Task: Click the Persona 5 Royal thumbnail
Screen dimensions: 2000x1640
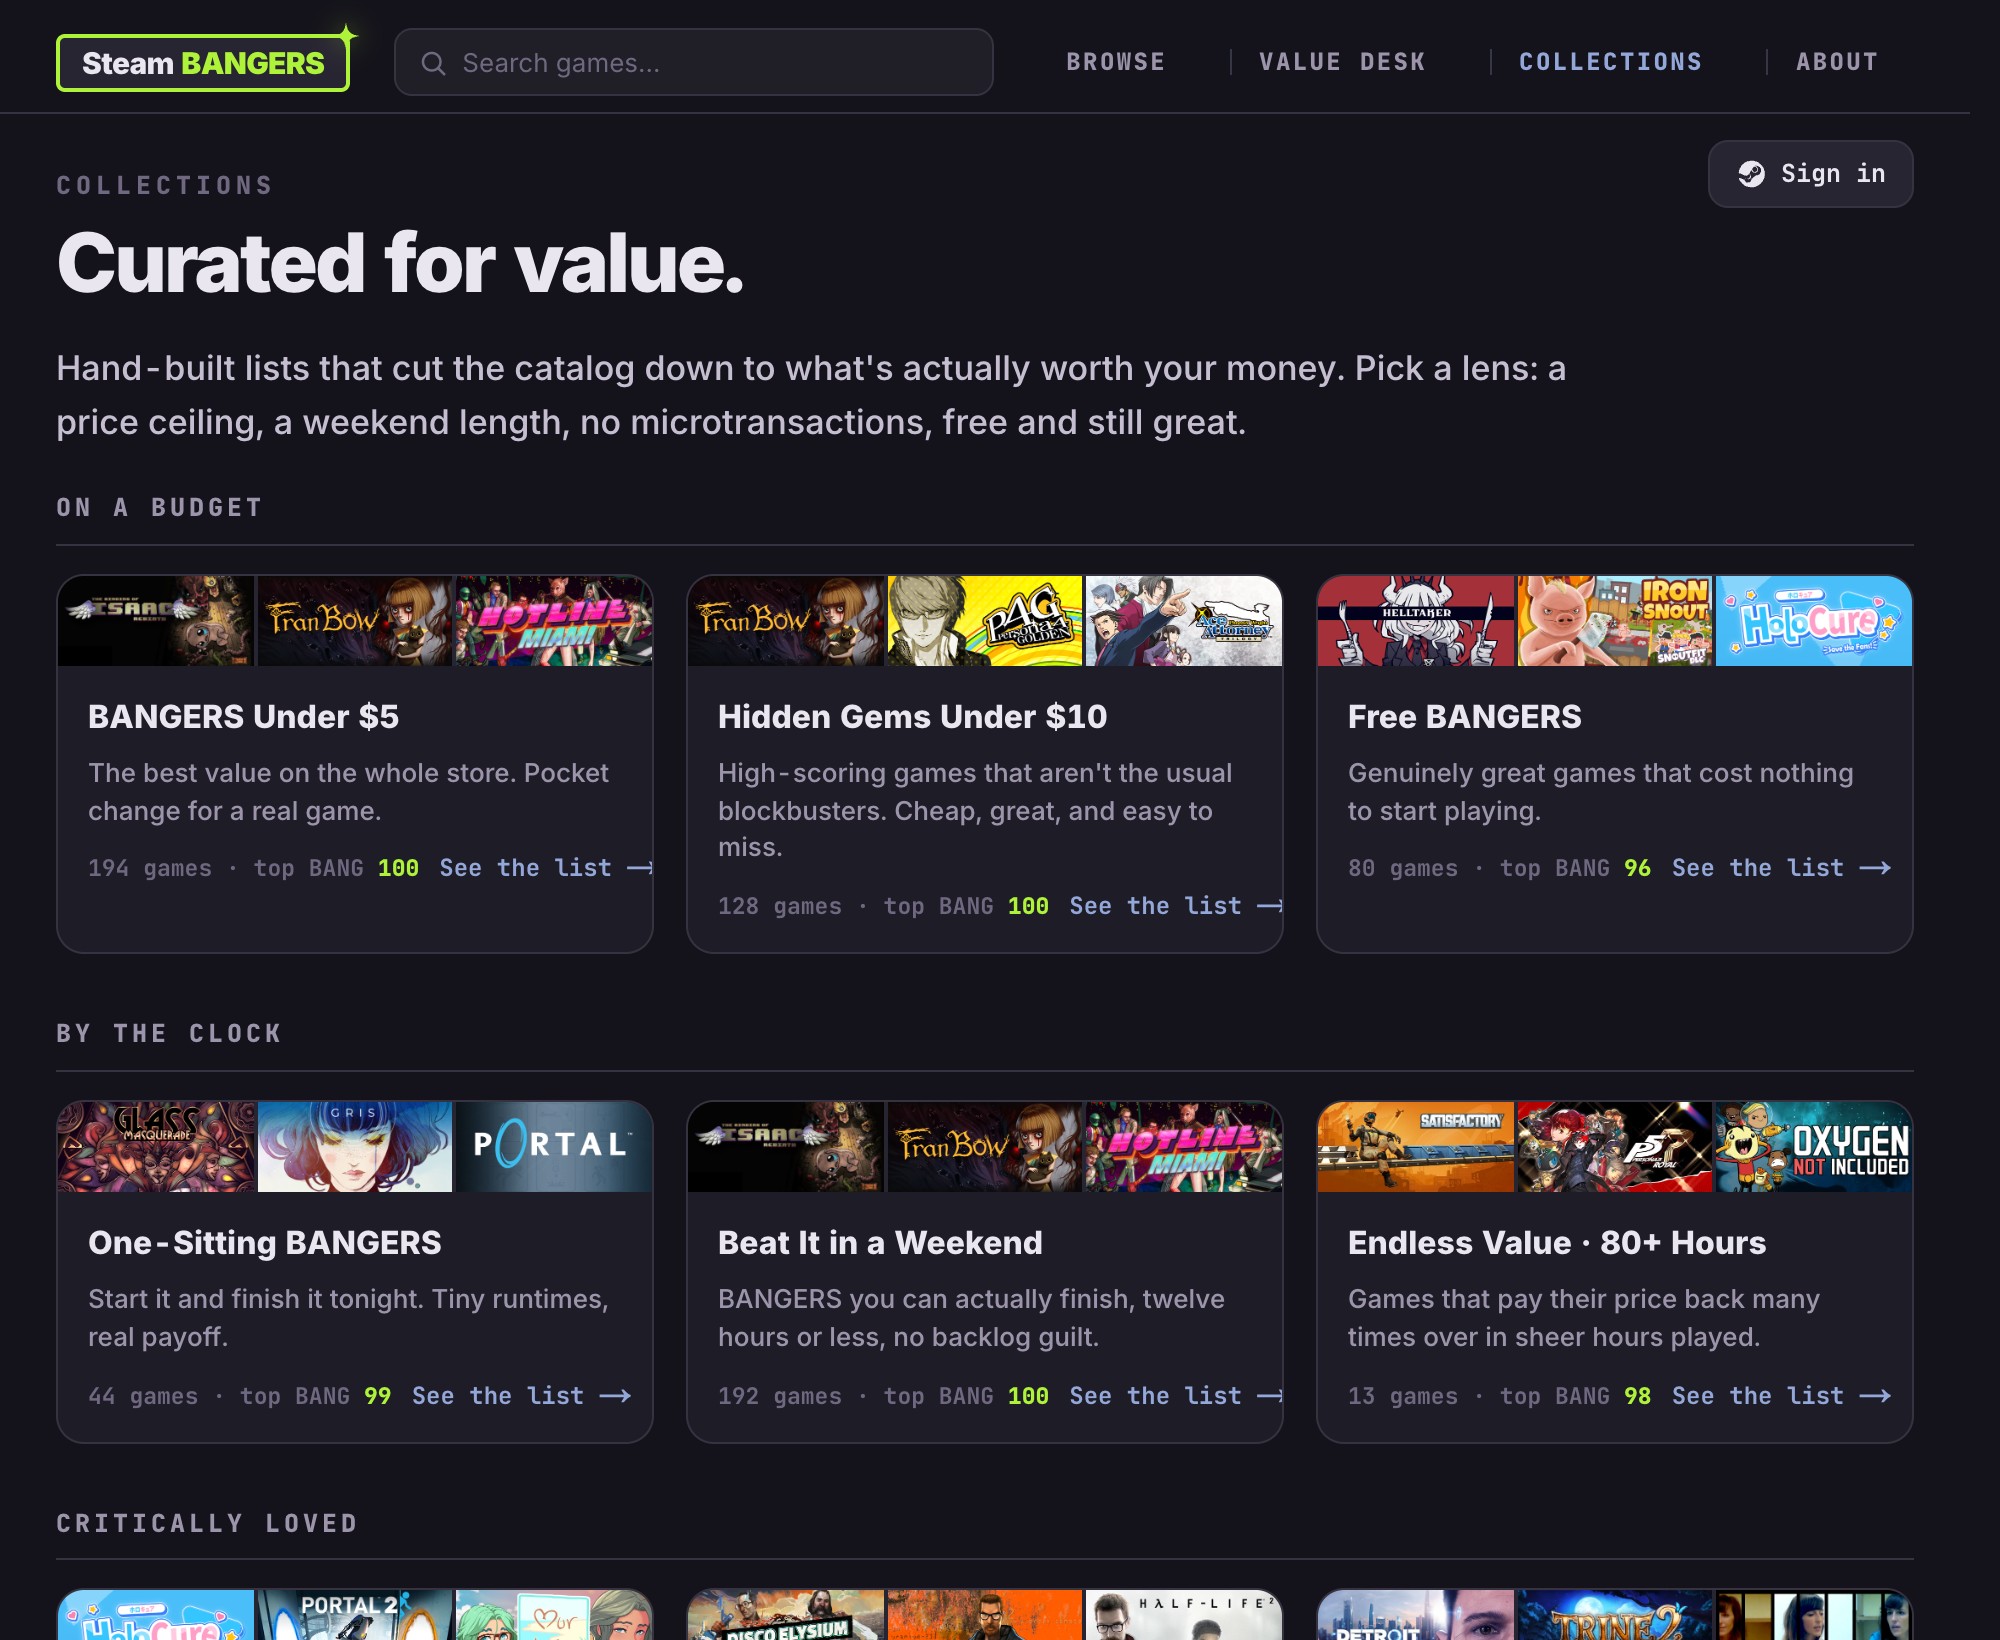Action: click(x=1615, y=1147)
